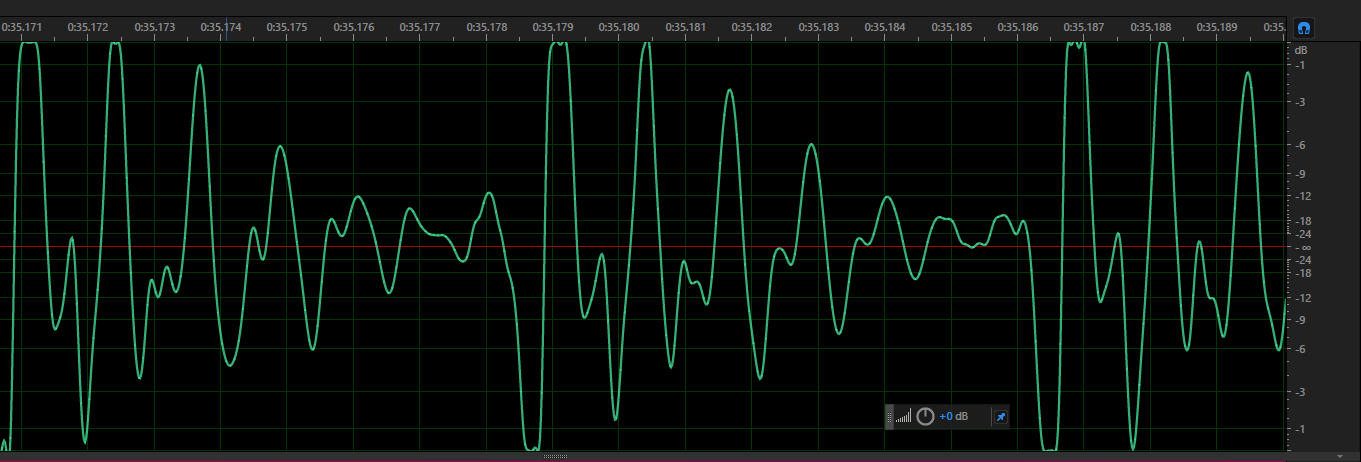Click ruler time 0:35.172
Image resolution: width=1361 pixels, height=462 pixels.
click(x=88, y=27)
